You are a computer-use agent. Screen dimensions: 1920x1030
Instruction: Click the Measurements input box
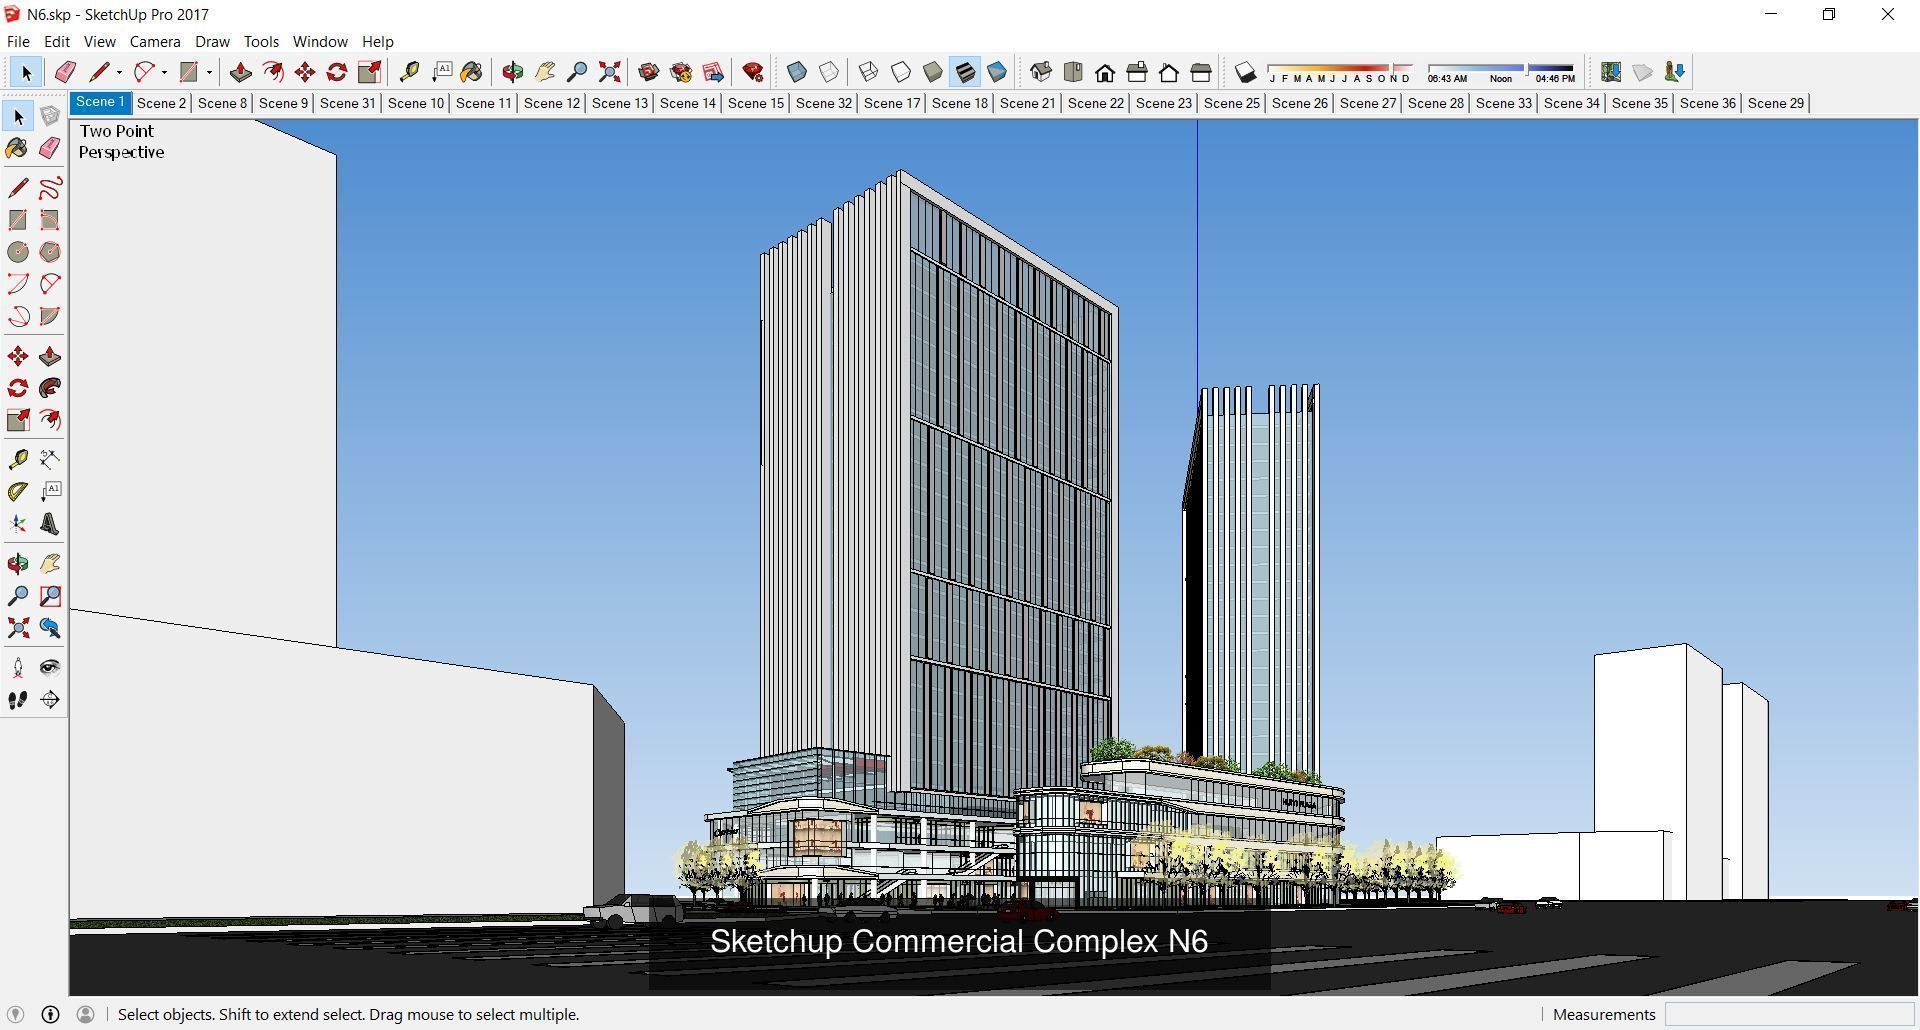[1789, 1015]
